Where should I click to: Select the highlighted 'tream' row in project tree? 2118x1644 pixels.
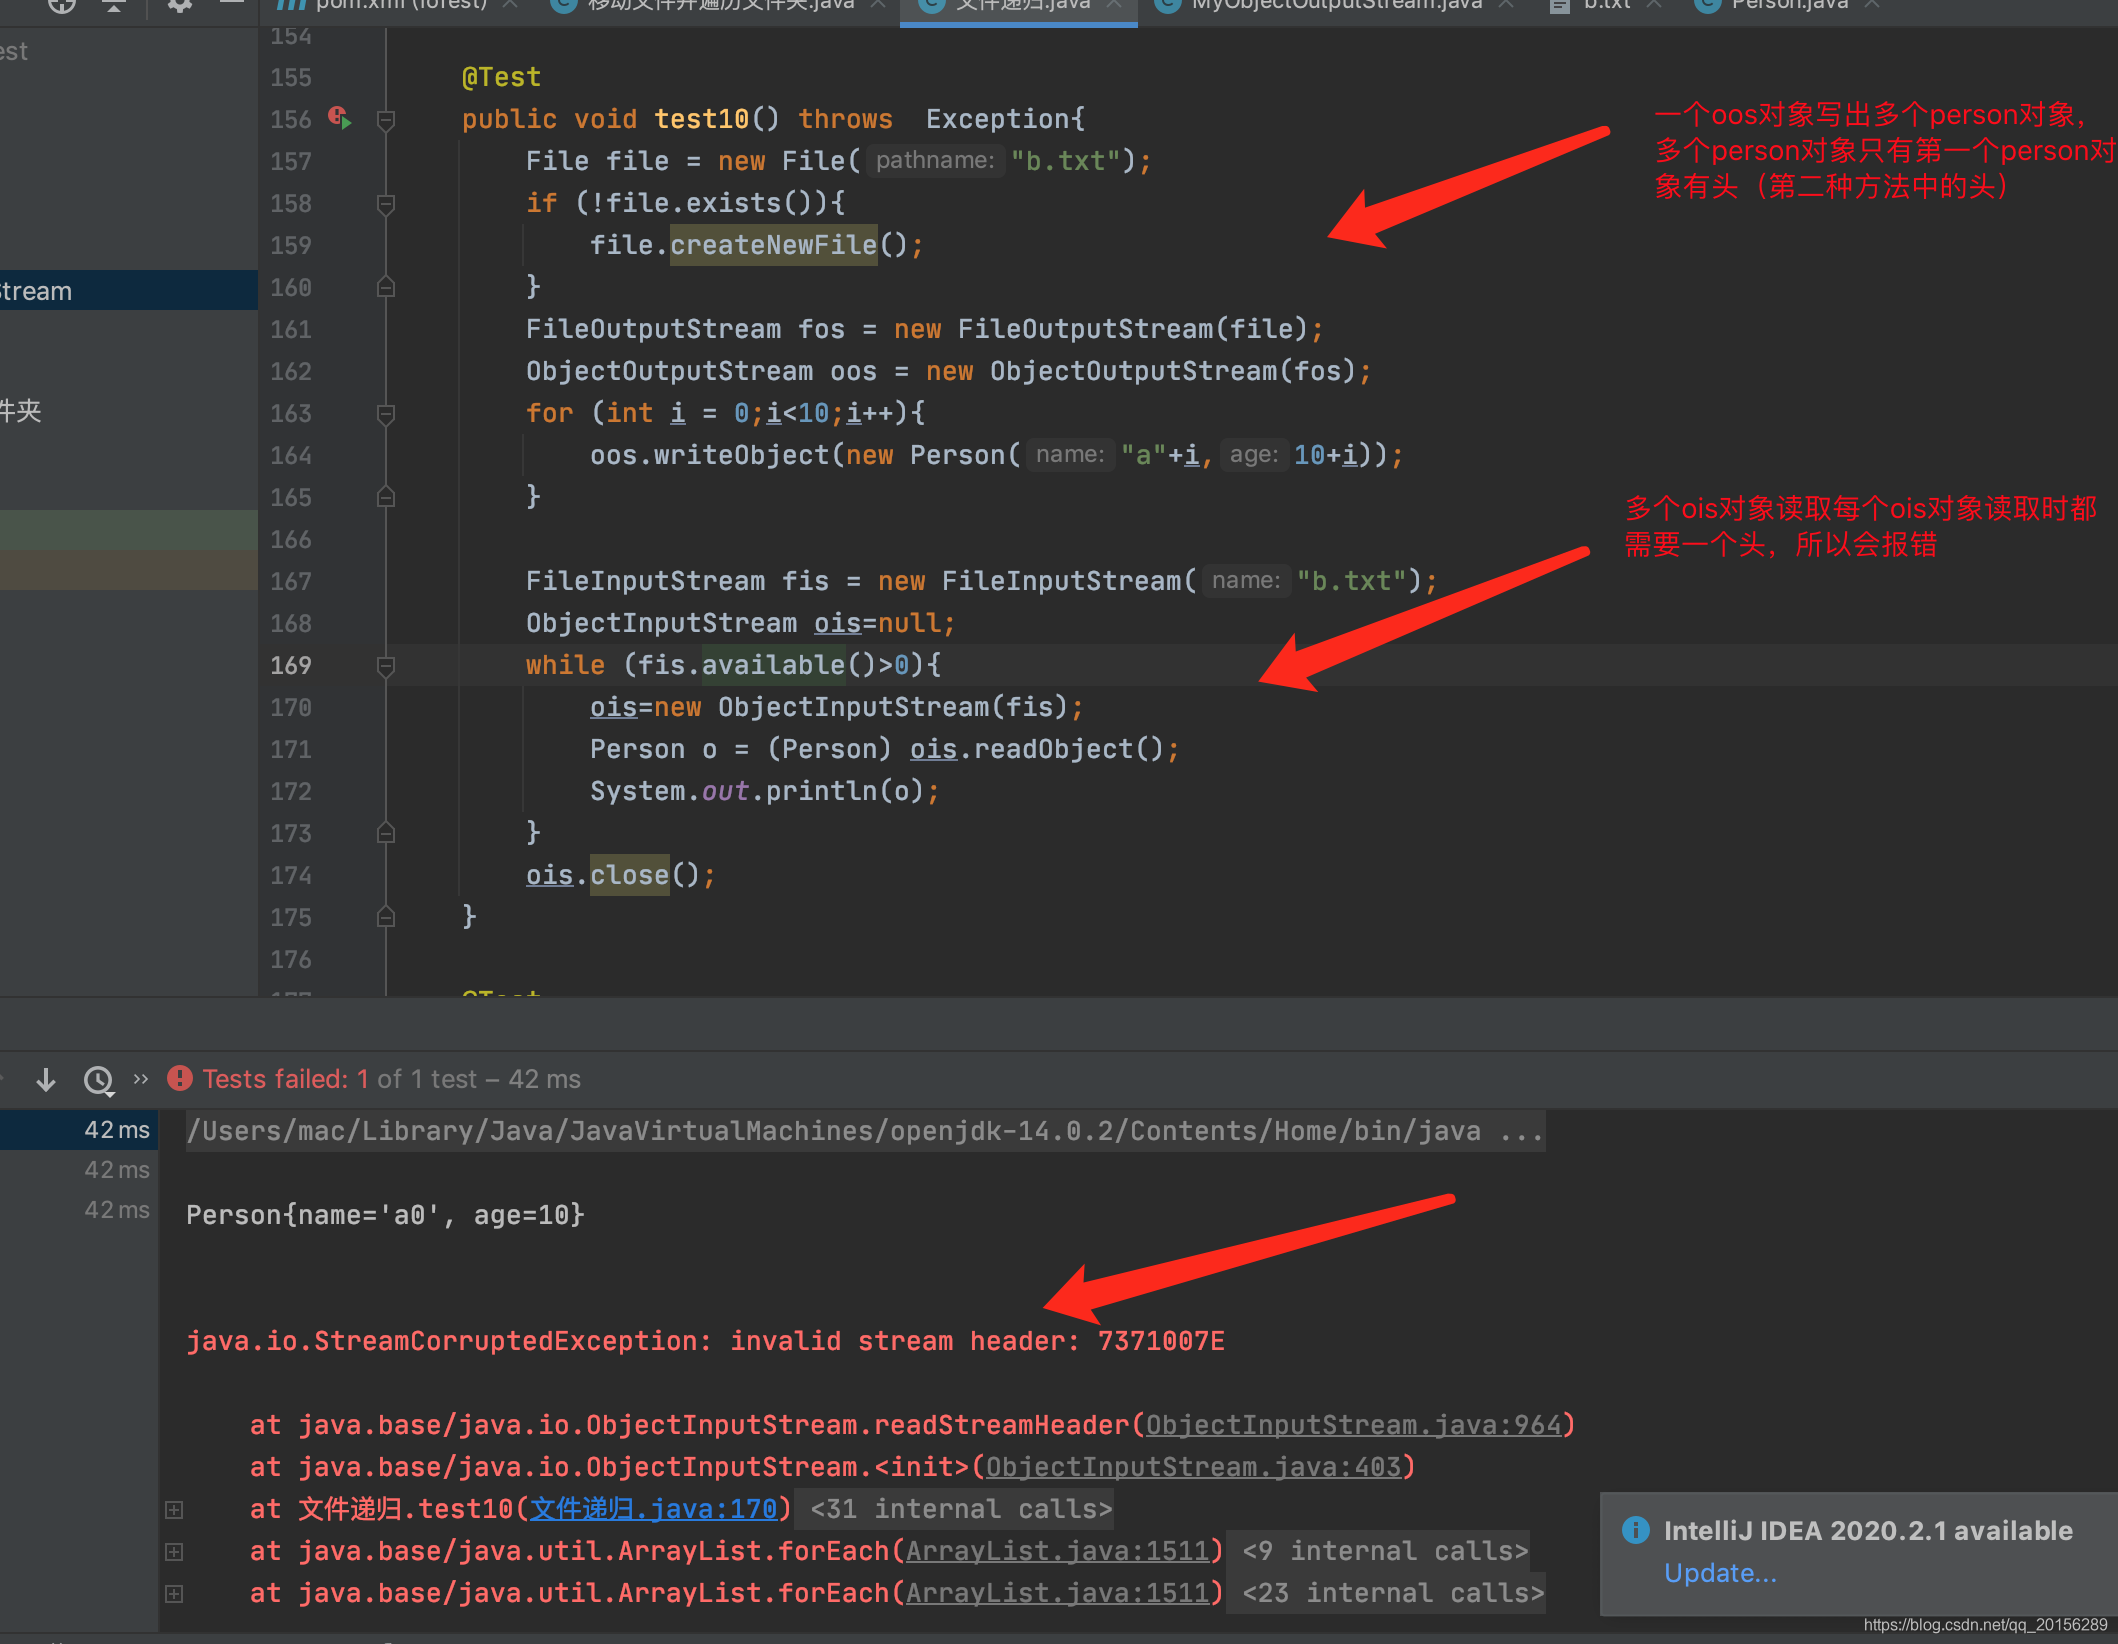[x=128, y=290]
